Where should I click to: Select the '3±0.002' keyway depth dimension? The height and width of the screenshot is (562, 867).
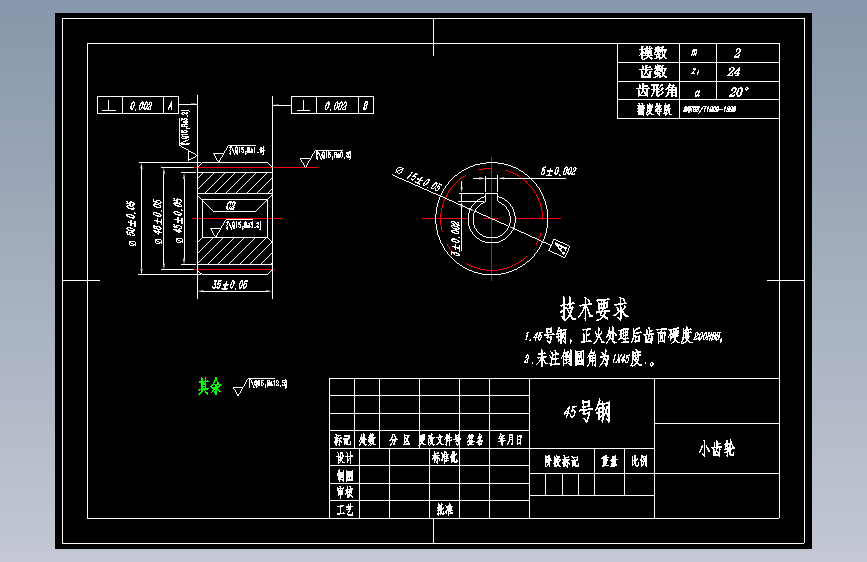click(x=456, y=238)
